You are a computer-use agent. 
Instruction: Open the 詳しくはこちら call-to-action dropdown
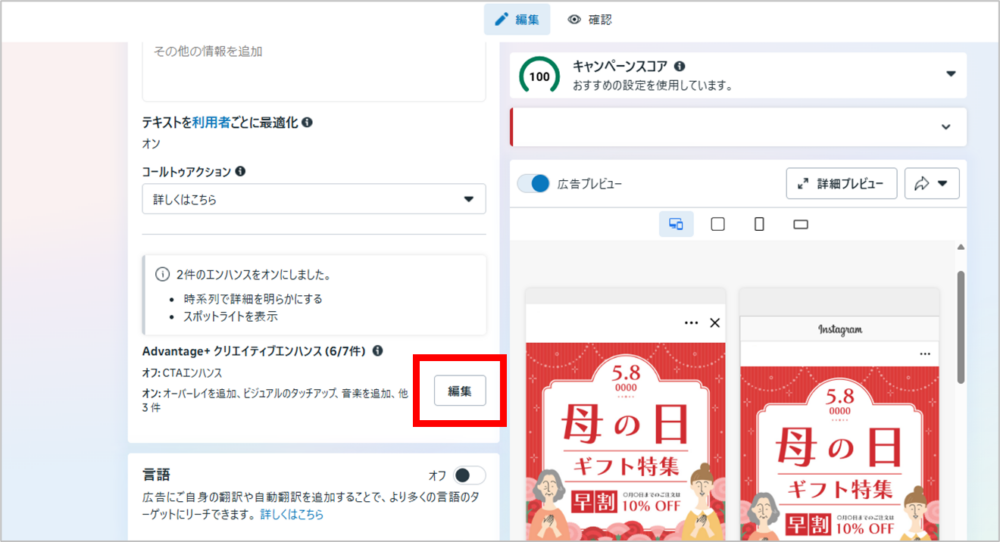[314, 199]
